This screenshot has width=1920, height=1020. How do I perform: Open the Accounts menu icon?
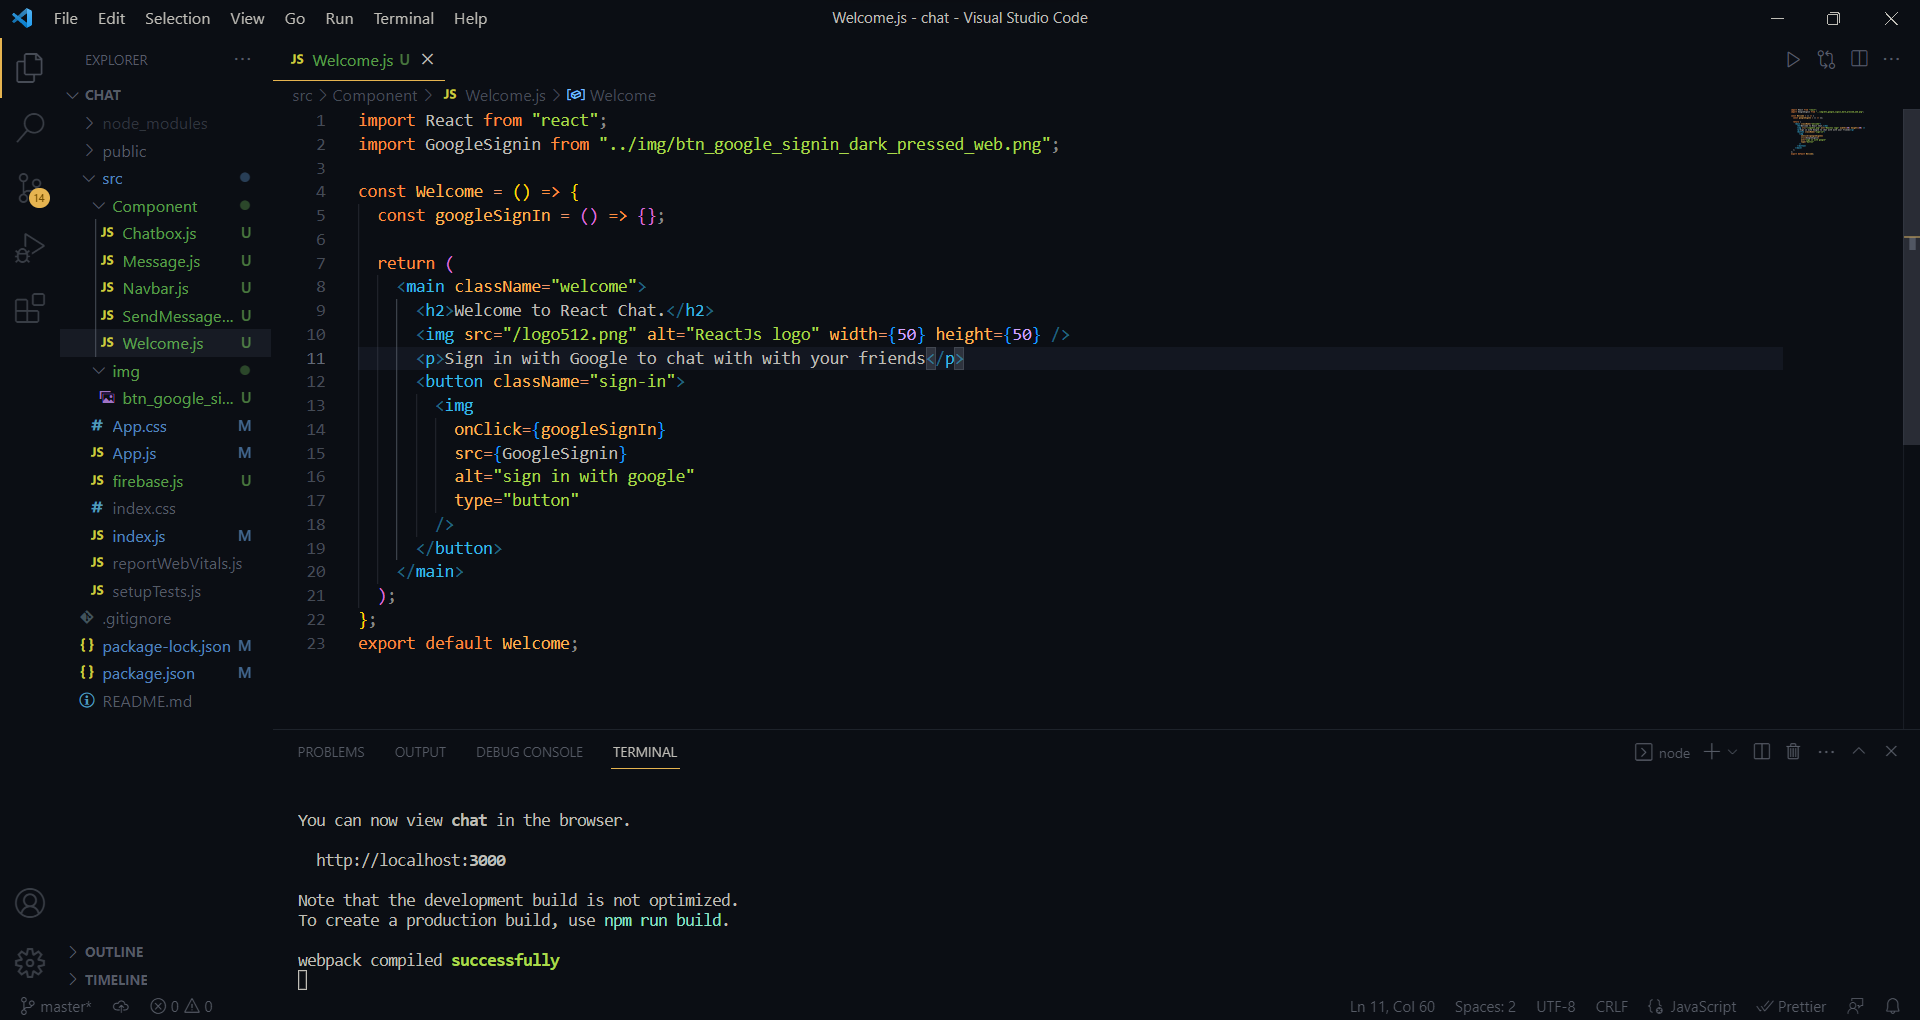click(x=30, y=903)
